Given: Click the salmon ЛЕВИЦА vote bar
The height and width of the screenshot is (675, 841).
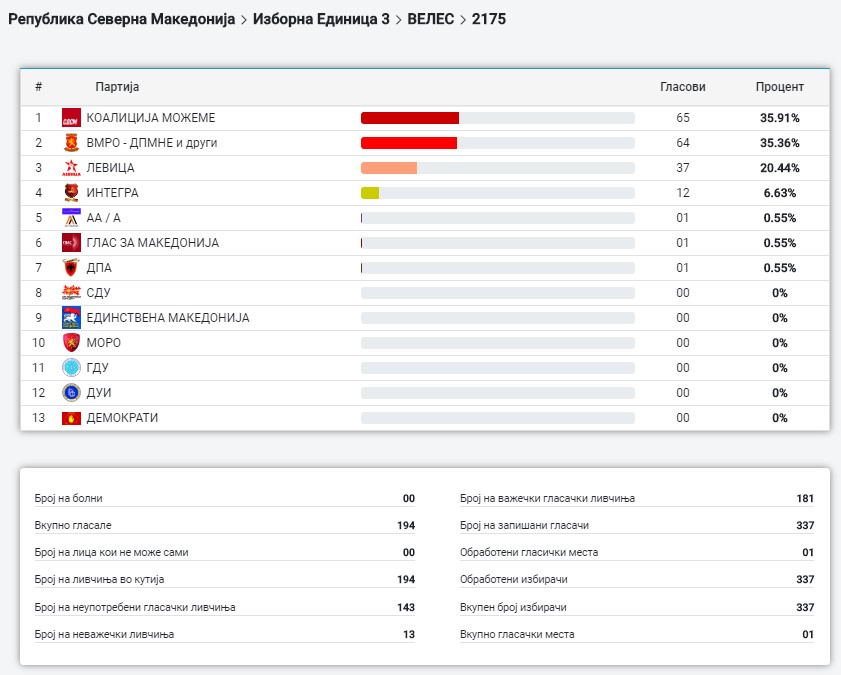Looking at the screenshot, I should point(389,168).
